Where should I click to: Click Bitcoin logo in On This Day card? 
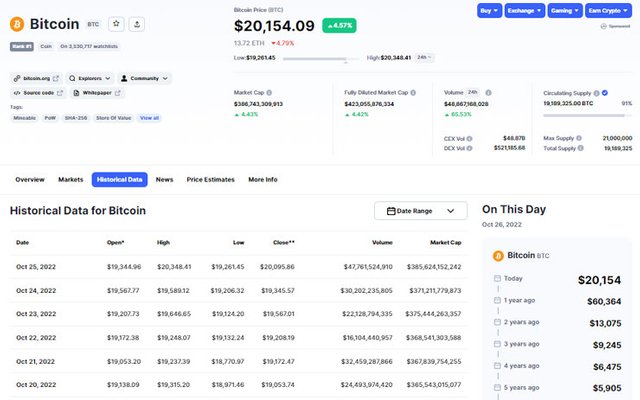(498, 256)
